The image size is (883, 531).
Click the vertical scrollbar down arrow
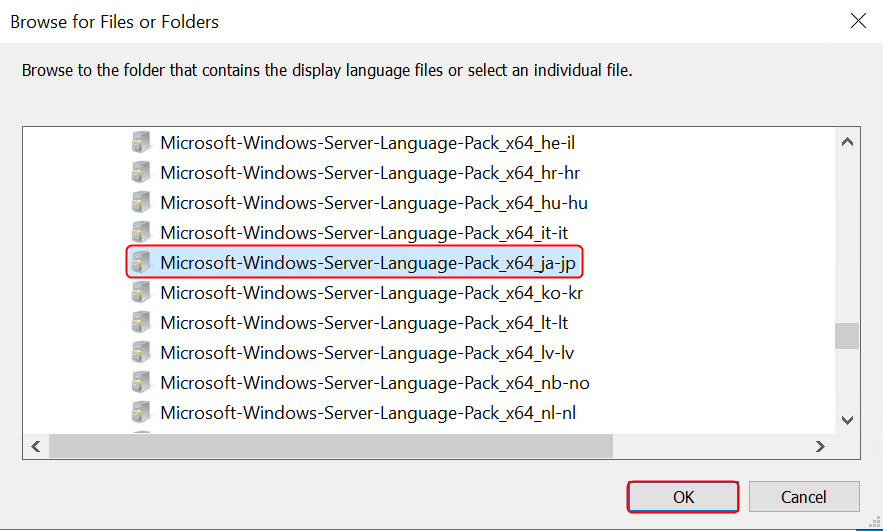click(x=847, y=420)
